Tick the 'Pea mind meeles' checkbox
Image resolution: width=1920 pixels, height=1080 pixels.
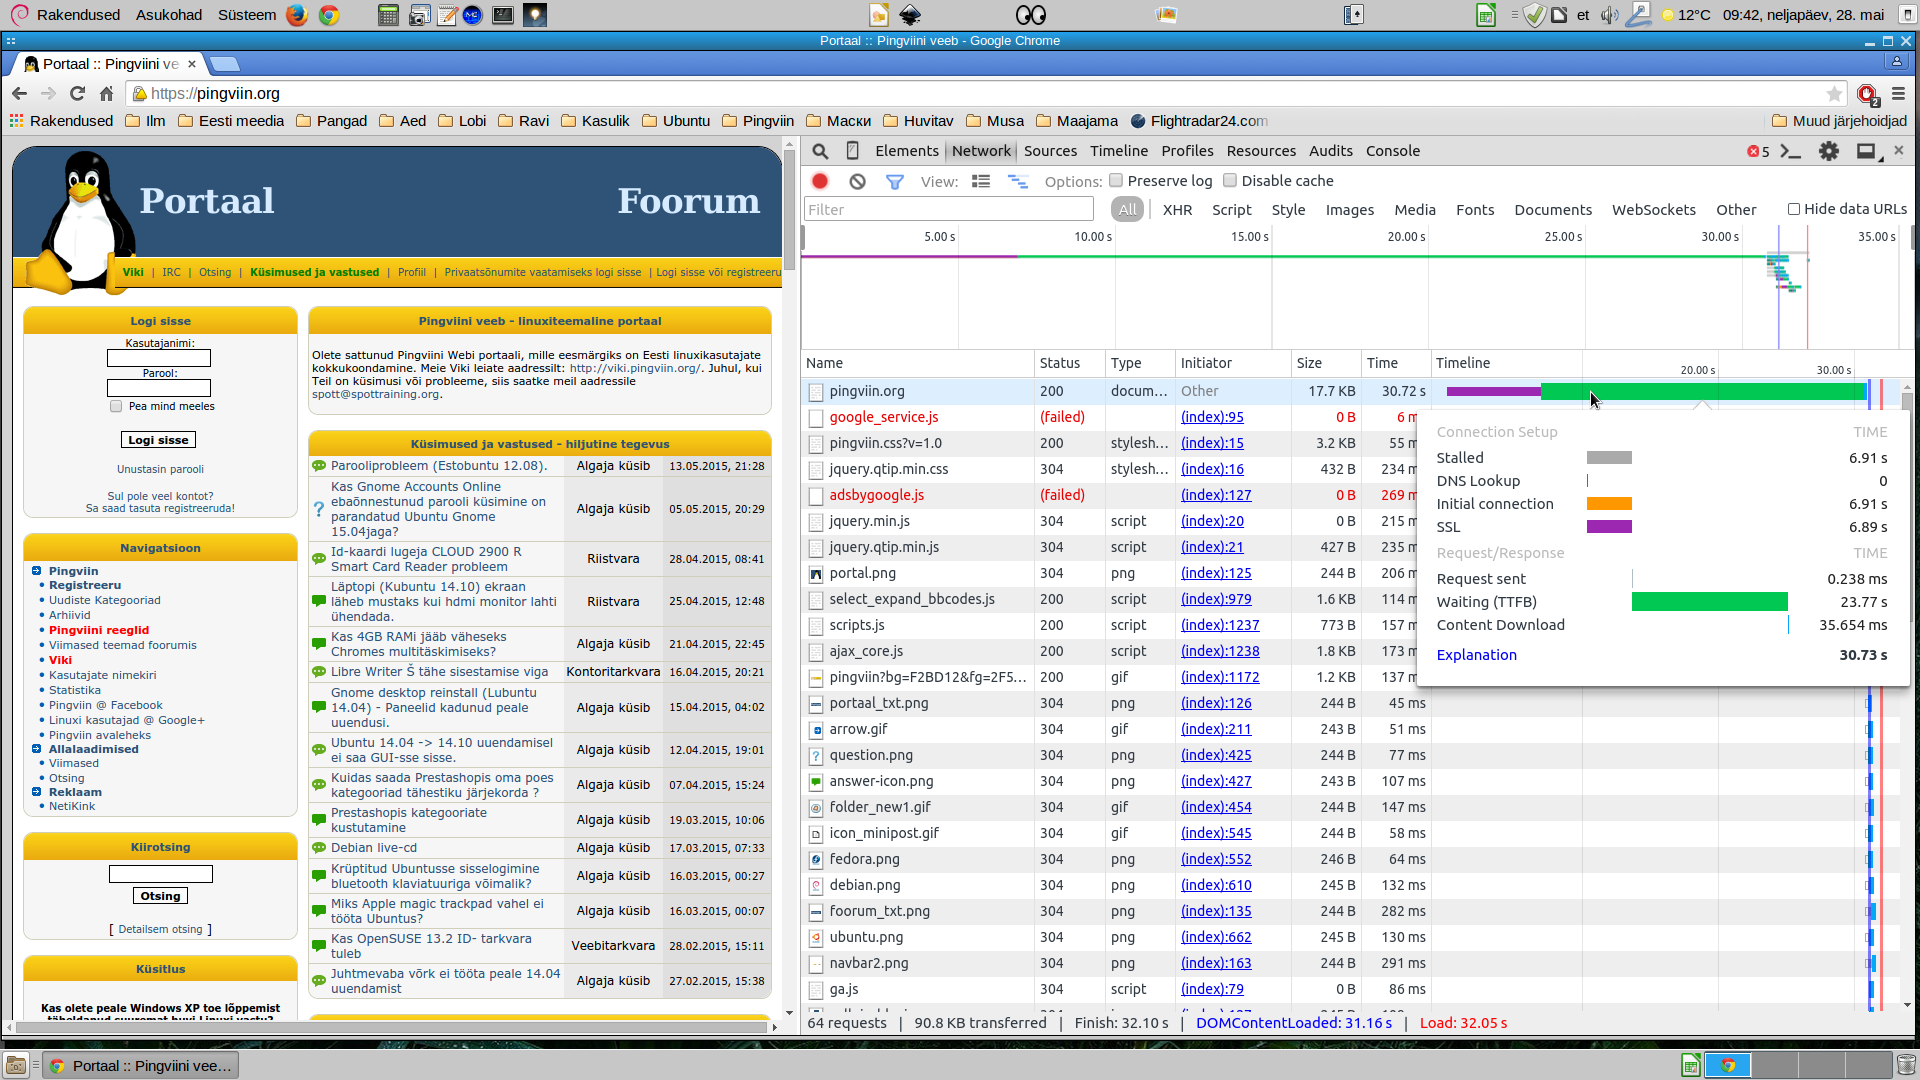tap(116, 406)
